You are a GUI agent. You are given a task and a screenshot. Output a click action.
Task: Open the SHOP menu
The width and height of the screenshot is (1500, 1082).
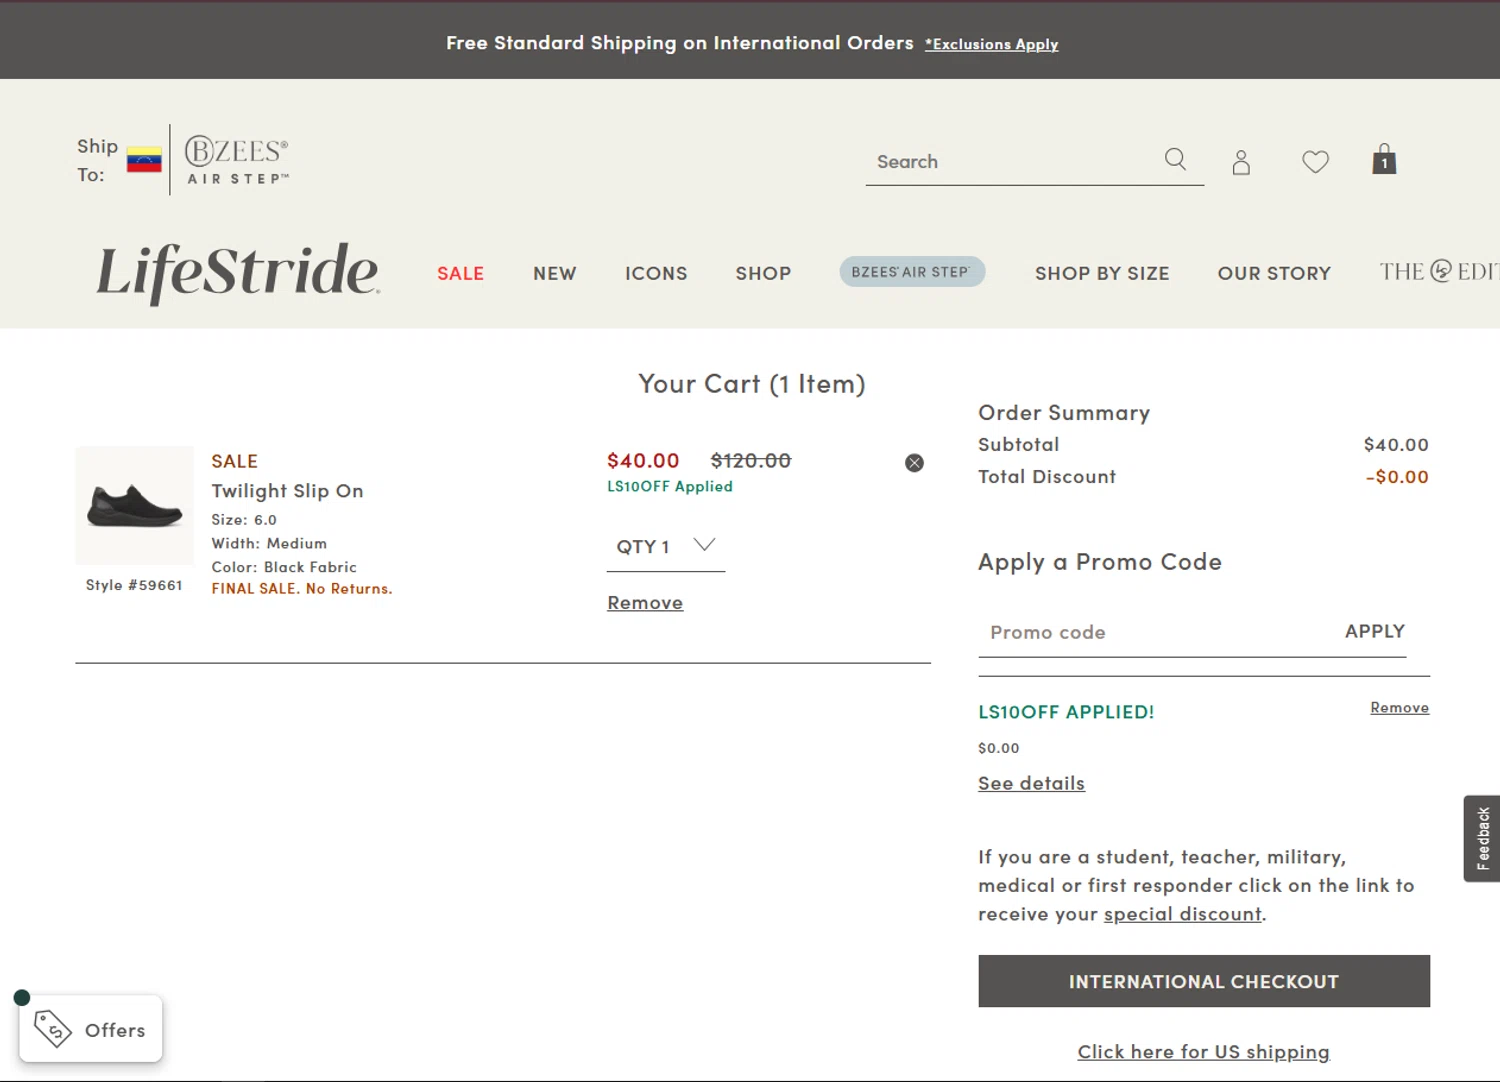pos(763,273)
